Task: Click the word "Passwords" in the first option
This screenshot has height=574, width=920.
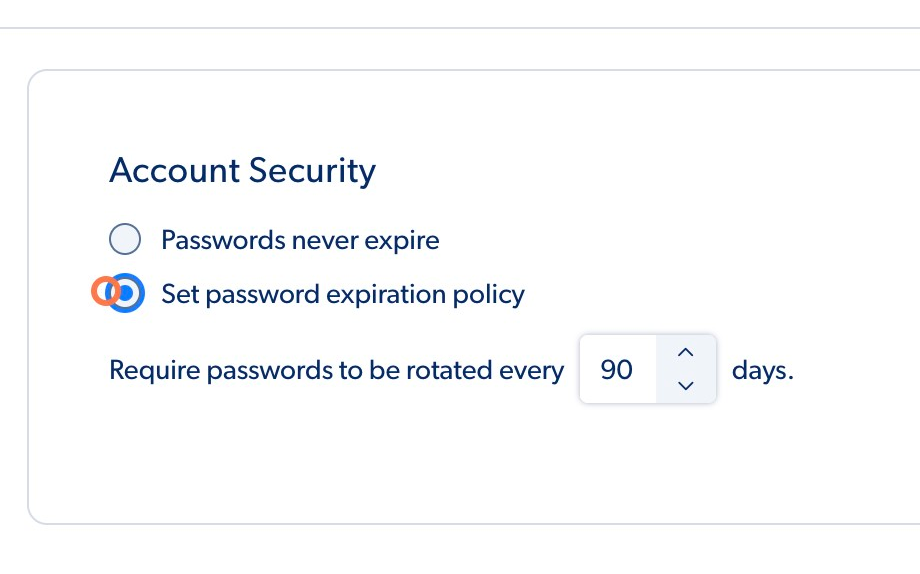Action: click(221, 241)
